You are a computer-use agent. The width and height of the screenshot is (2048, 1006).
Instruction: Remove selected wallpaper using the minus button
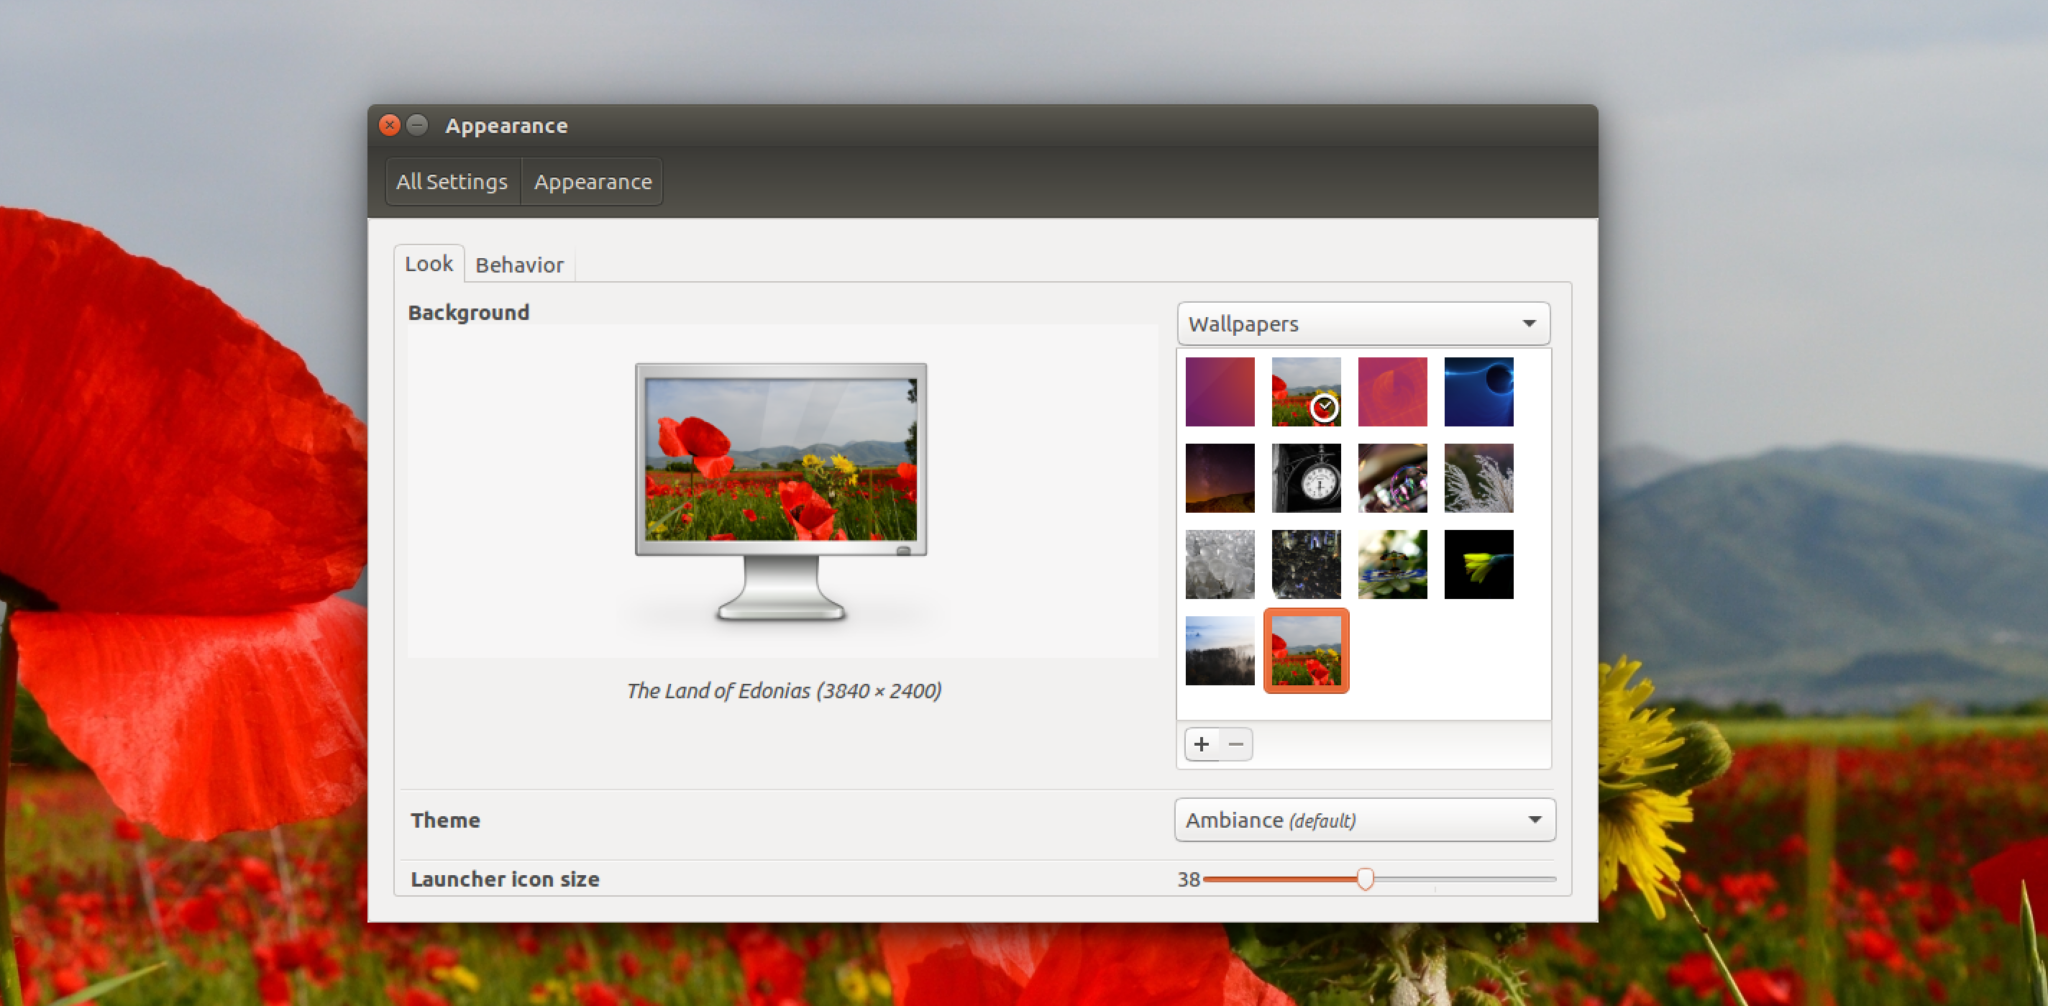pyautogui.click(x=1236, y=744)
